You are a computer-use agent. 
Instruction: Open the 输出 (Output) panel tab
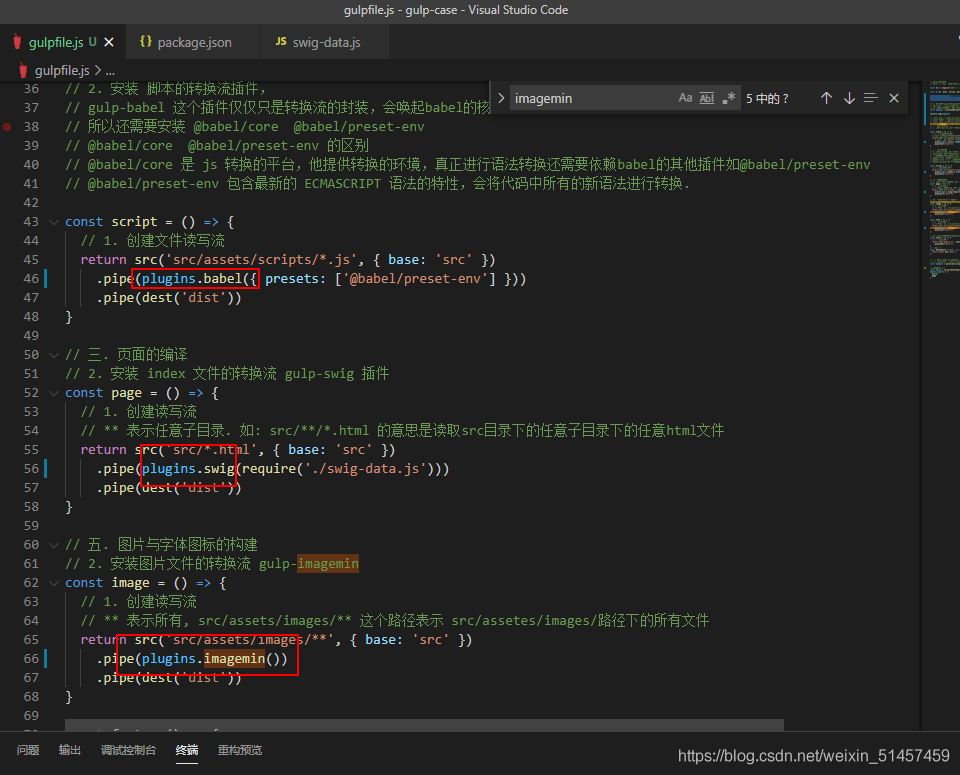point(70,750)
